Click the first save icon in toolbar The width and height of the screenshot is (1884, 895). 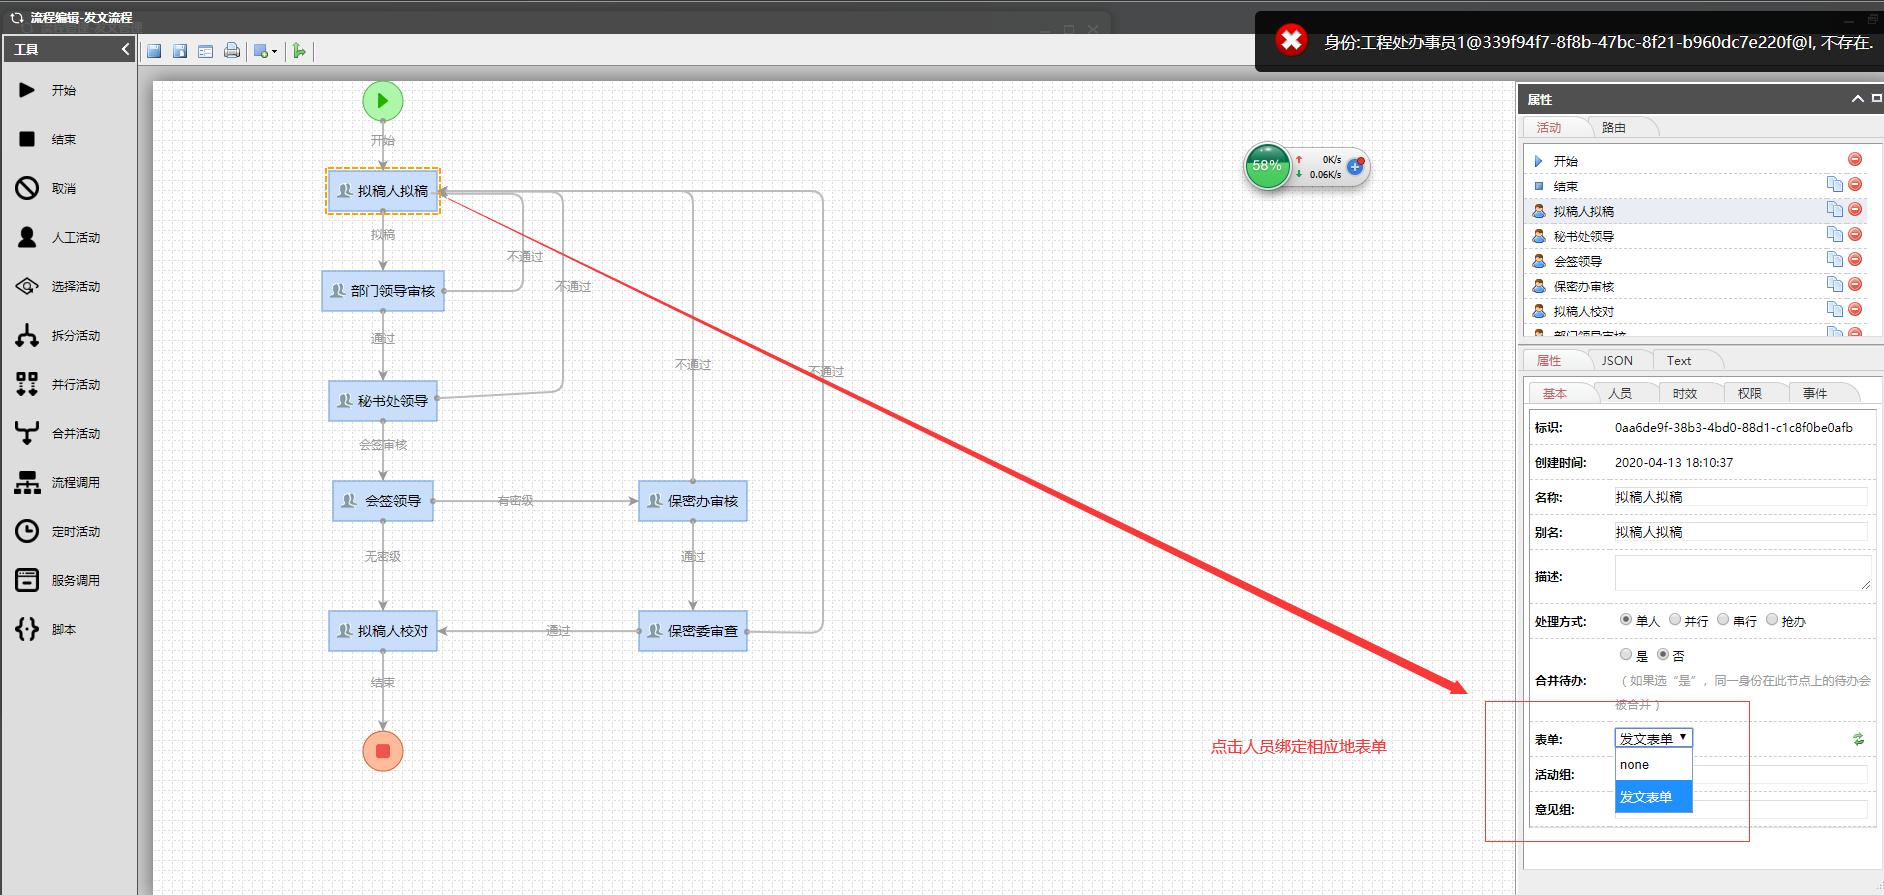154,51
